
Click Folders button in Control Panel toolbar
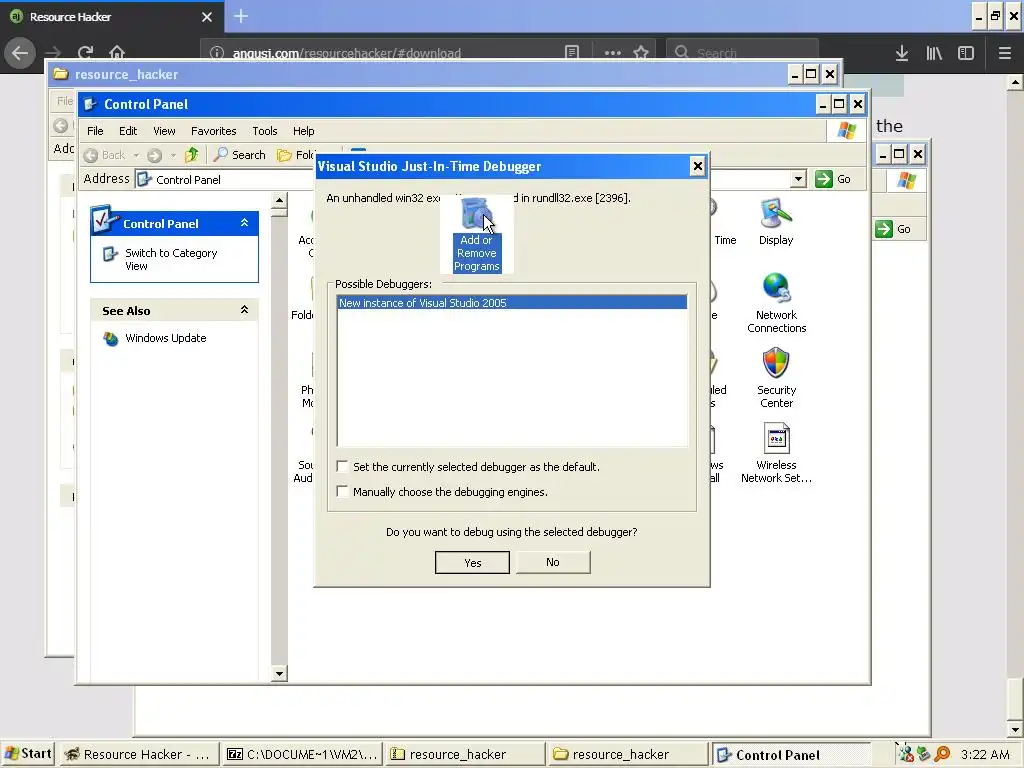coord(296,155)
